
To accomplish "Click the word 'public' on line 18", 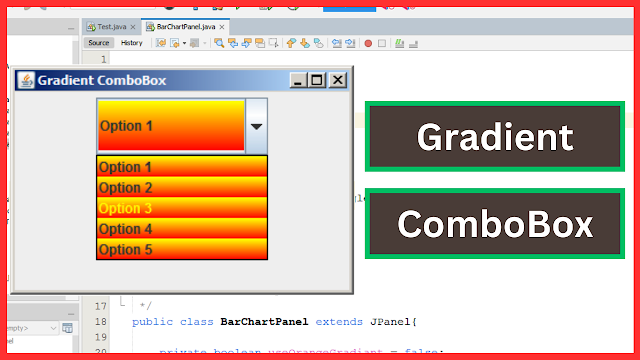I will pyautogui.click(x=152, y=322).
